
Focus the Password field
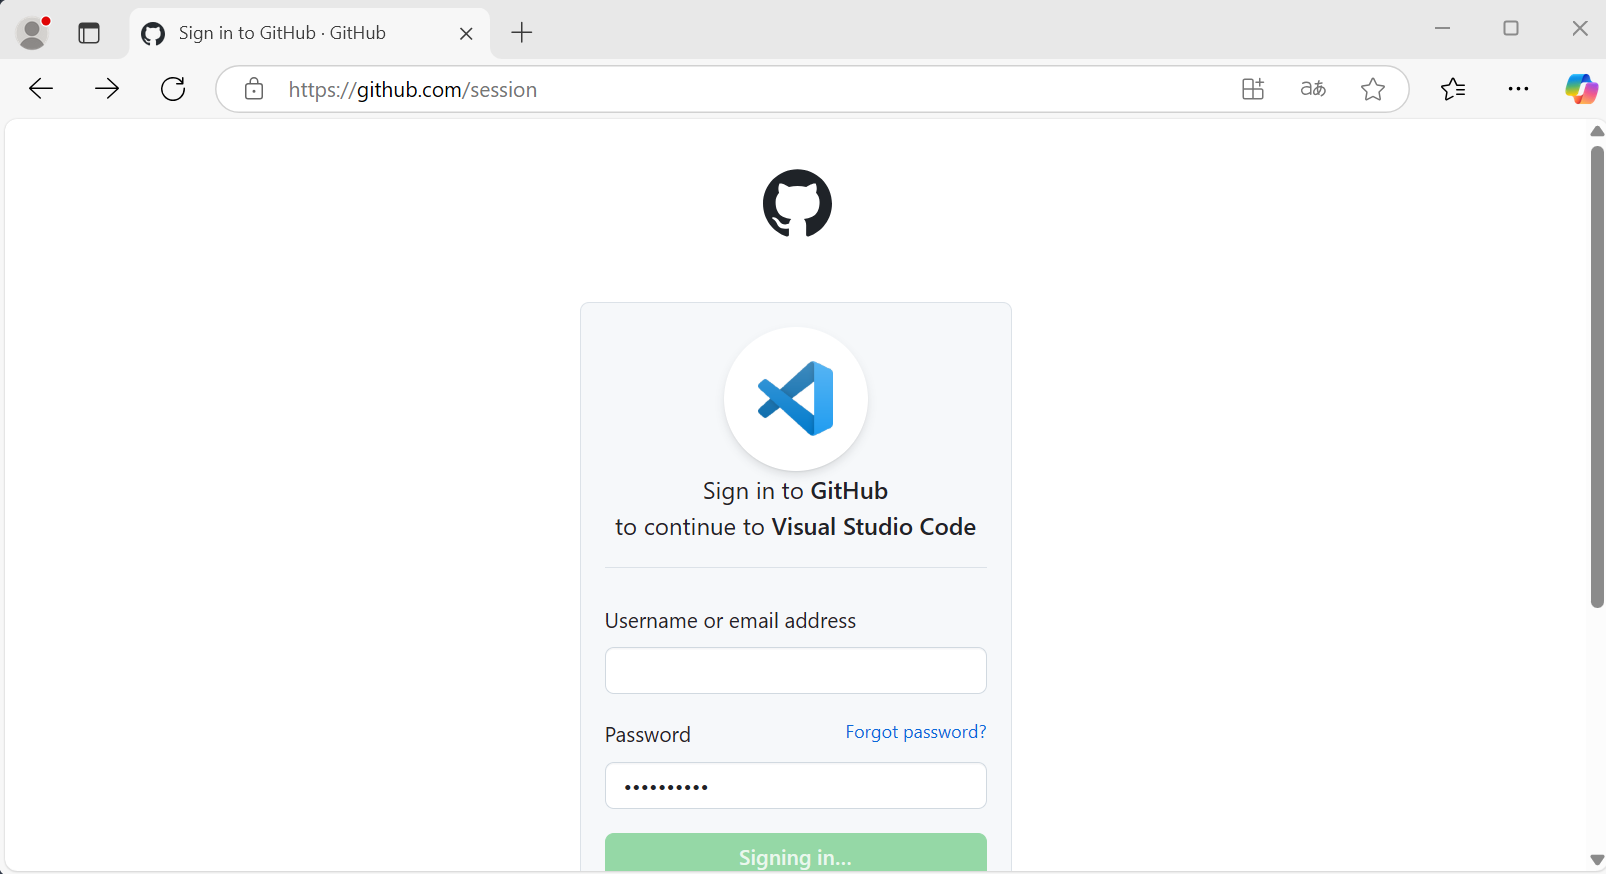796,786
